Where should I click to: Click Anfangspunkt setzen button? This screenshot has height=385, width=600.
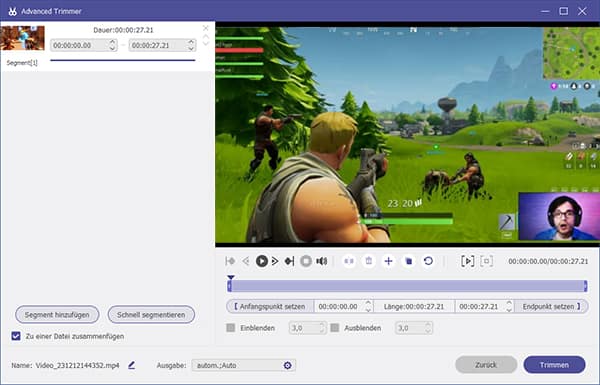(x=270, y=307)
